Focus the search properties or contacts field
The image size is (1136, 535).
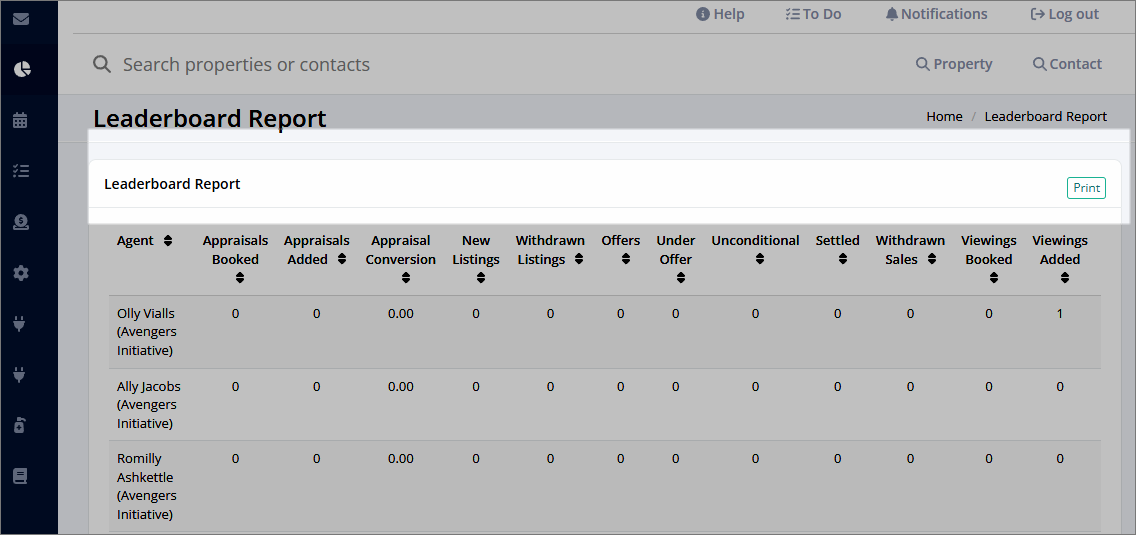coord(400,64)
